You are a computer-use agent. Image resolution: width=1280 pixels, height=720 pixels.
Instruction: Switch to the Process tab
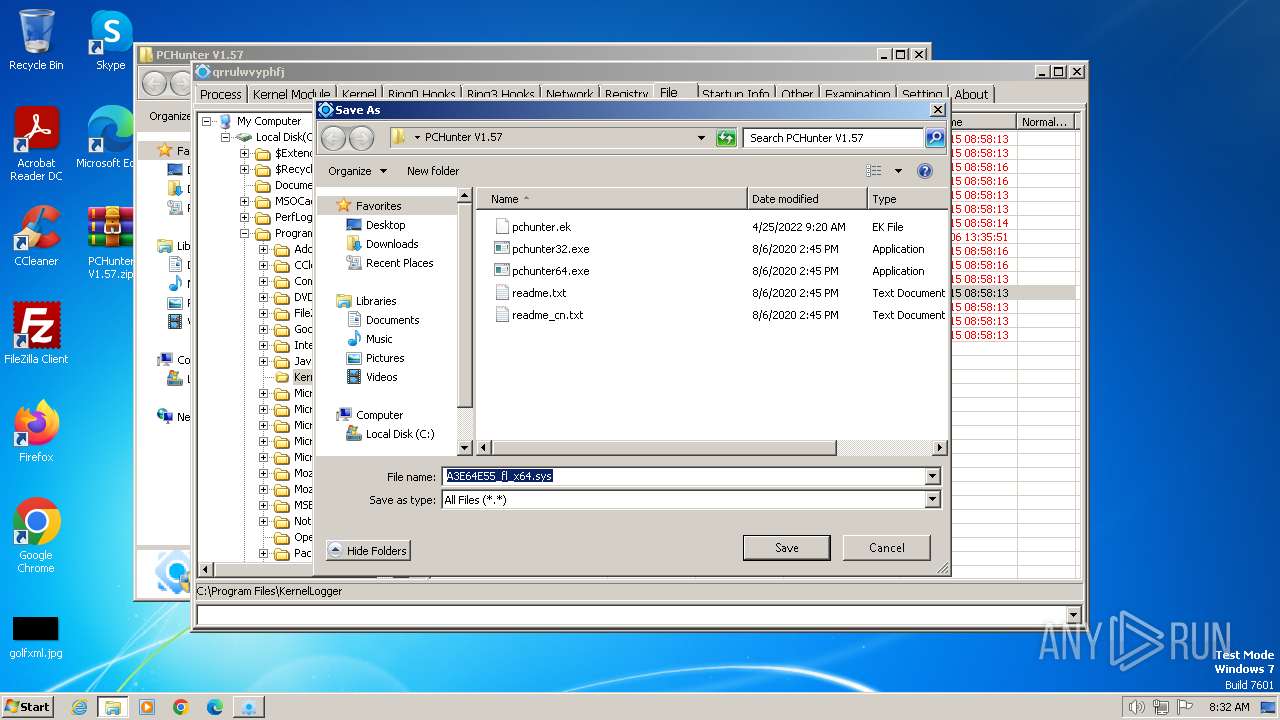(220, 94)
